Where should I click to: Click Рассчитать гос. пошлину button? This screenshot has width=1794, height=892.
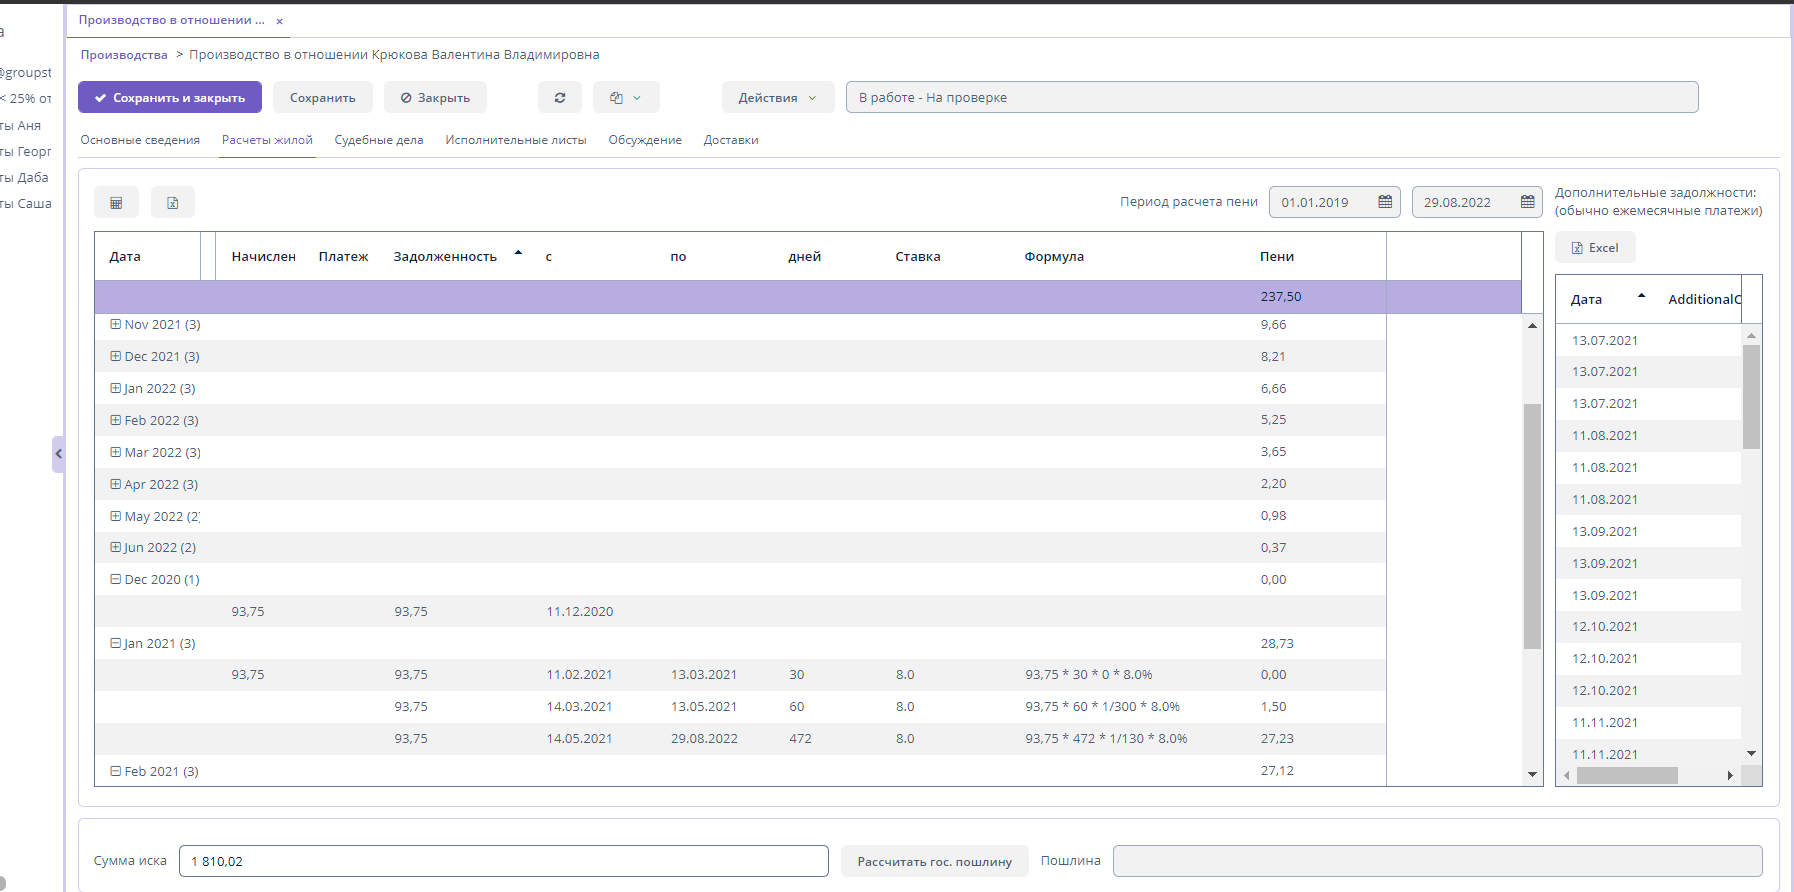click(x=934, y=861)
